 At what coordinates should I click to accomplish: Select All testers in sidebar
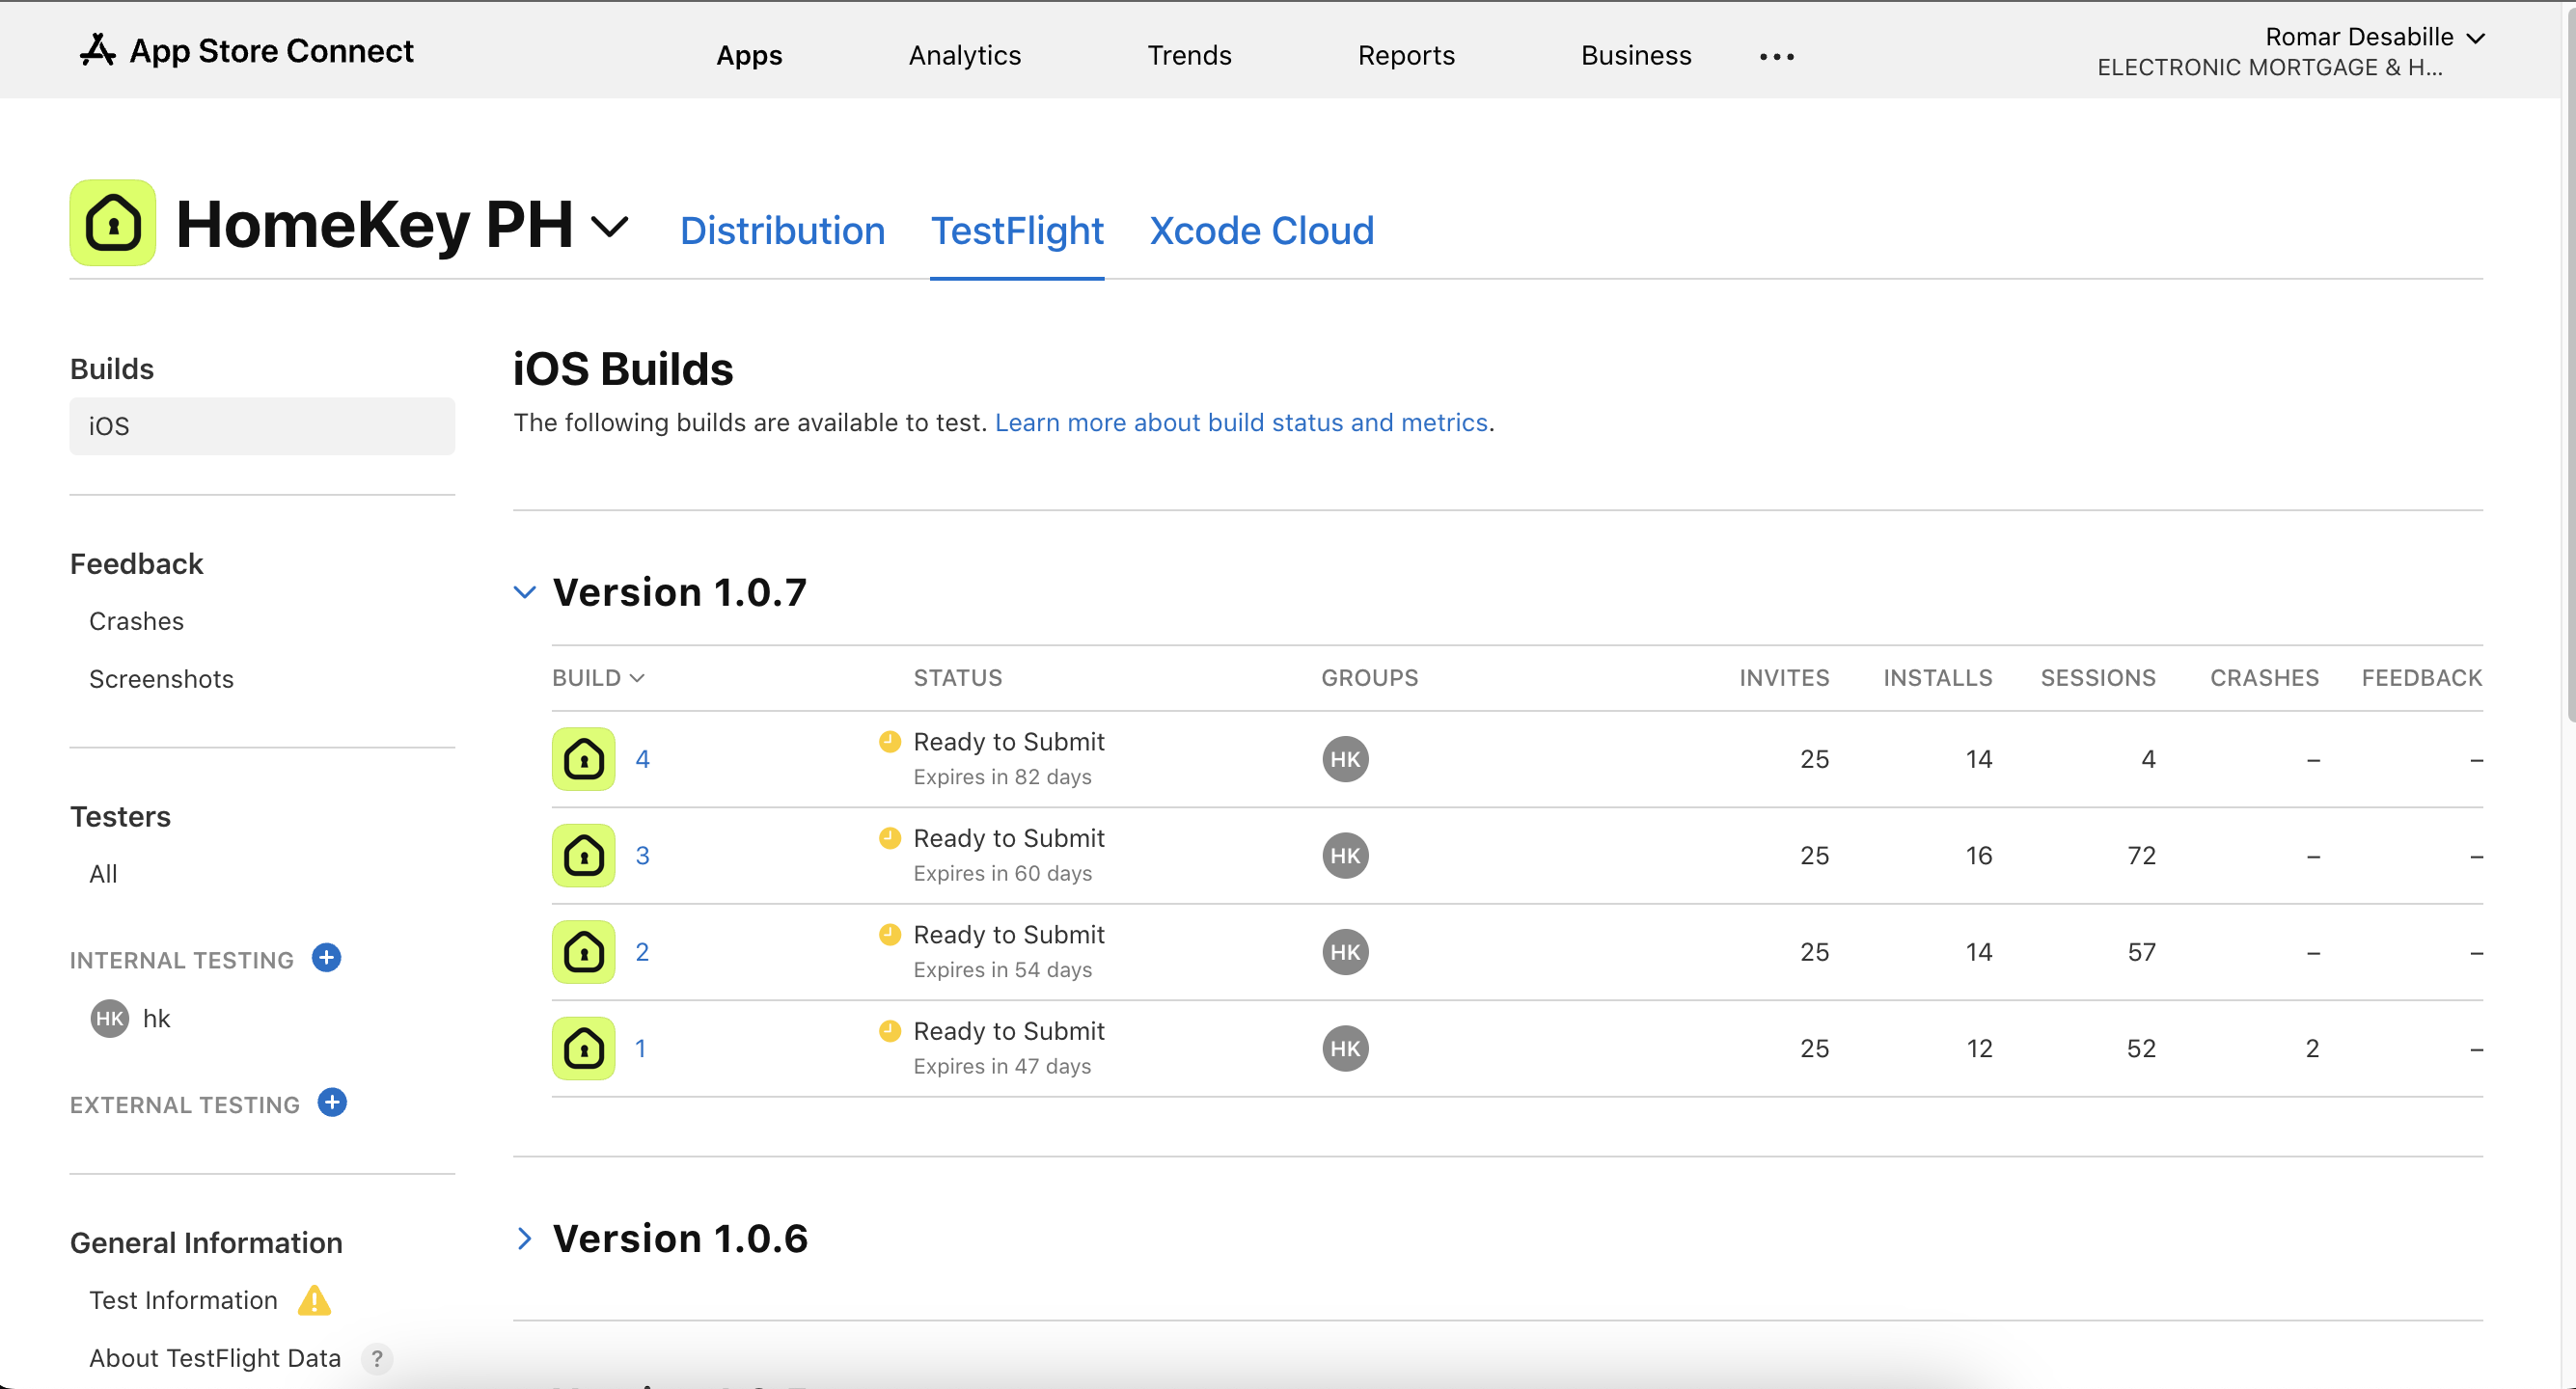[103, 874]
